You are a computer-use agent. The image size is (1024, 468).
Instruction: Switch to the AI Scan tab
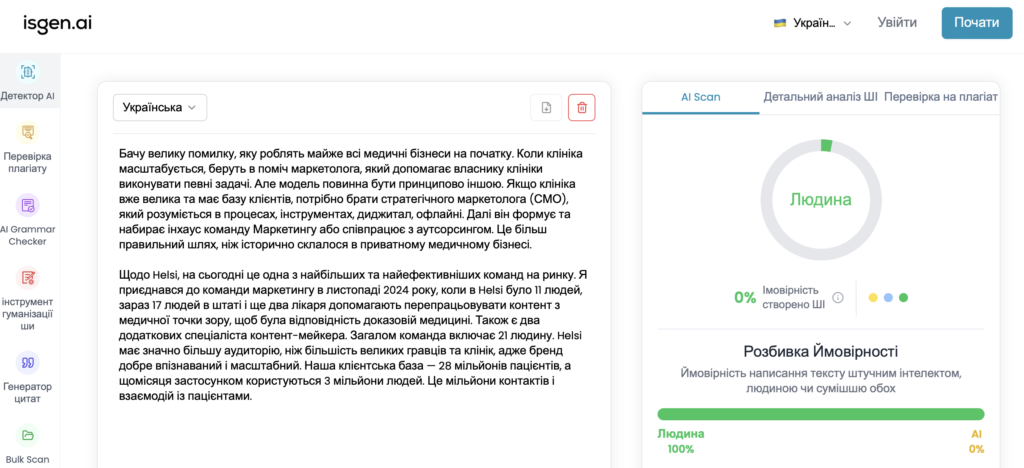point(701,97)
